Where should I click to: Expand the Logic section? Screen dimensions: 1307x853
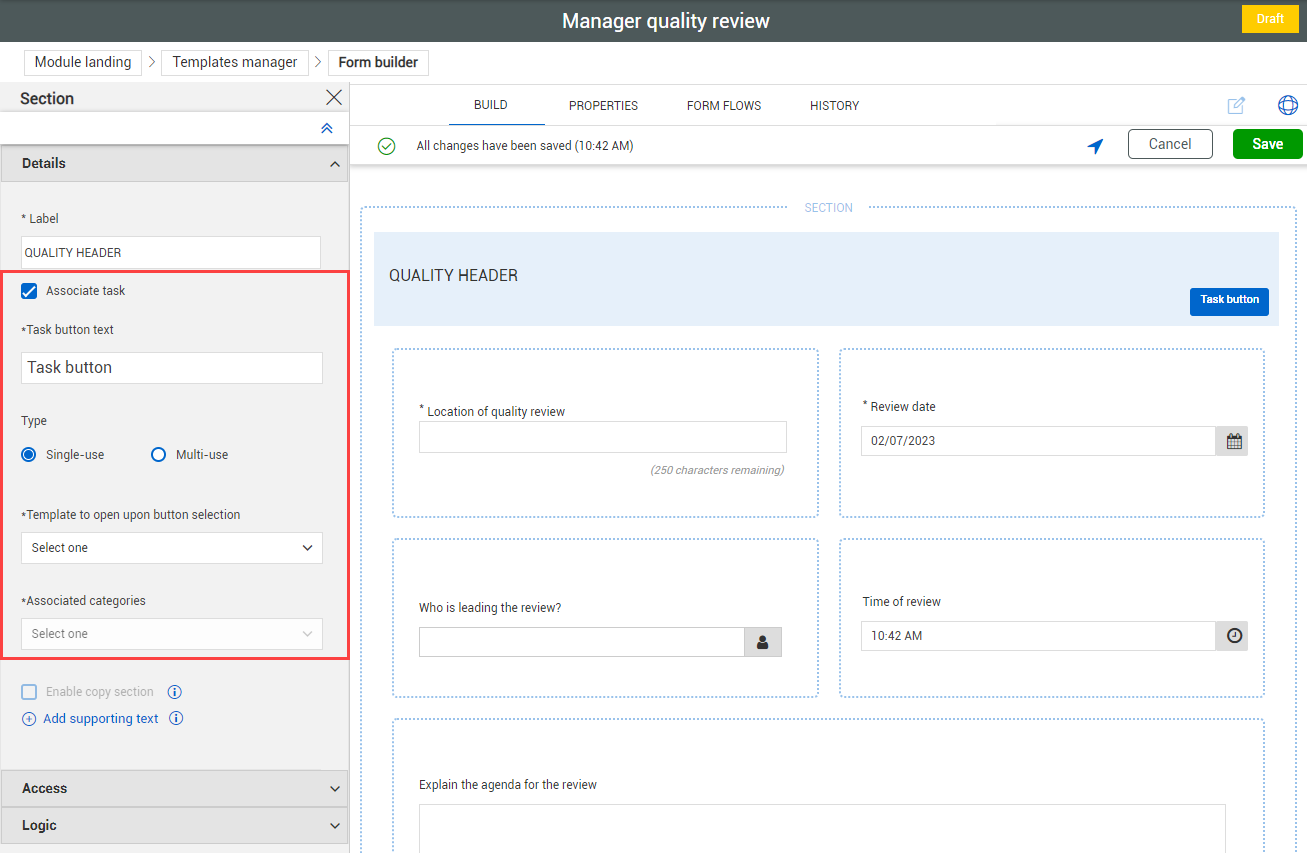click(x=175, y=825)
